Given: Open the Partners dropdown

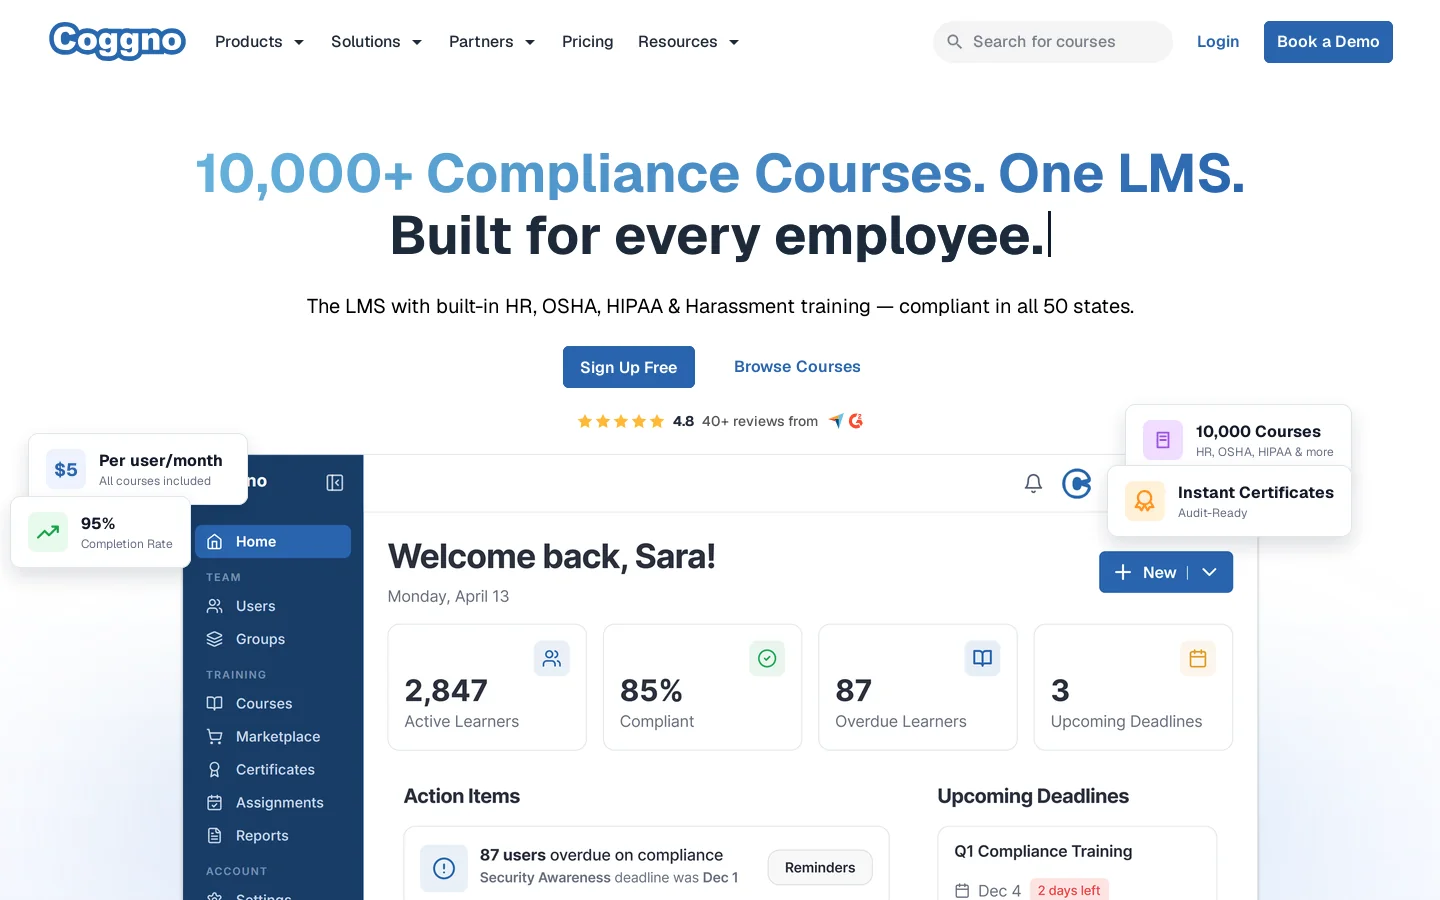Looking at the screenshot, I should point(492,42).
